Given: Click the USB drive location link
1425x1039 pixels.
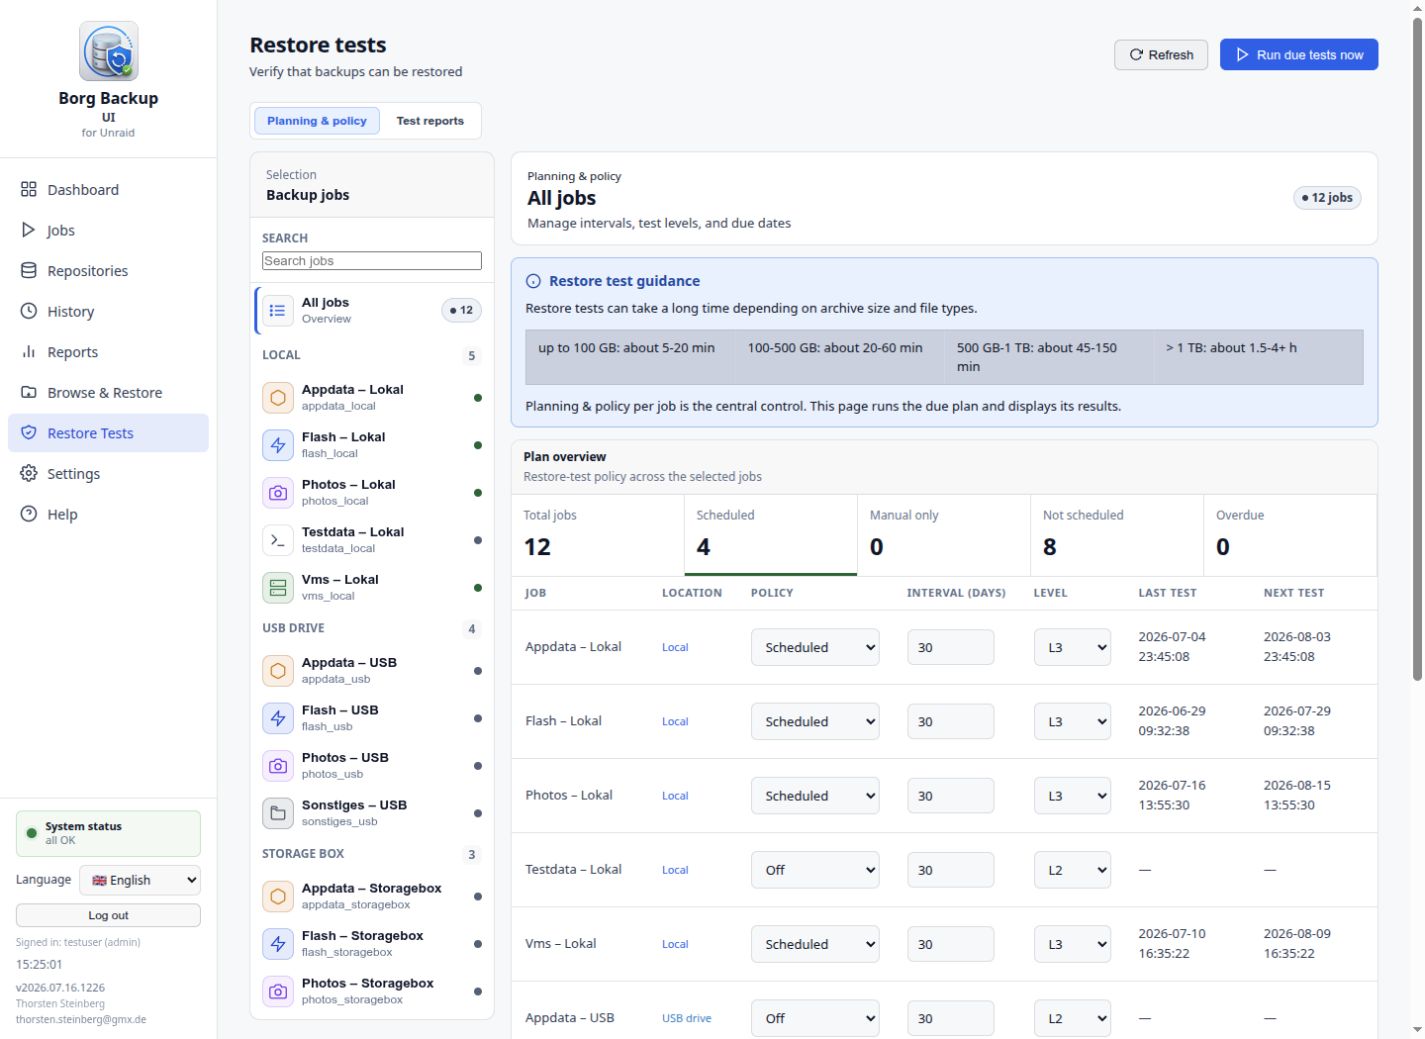Looking at the screenshot, I should point(687,1018).
